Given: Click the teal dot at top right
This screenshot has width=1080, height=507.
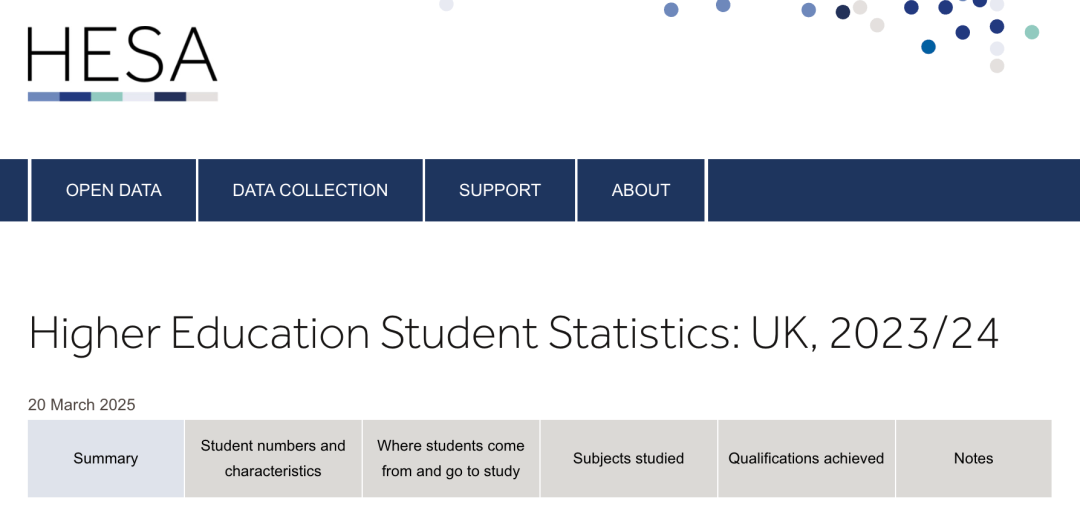Looking at the screenshot, I should point(1032,32).
